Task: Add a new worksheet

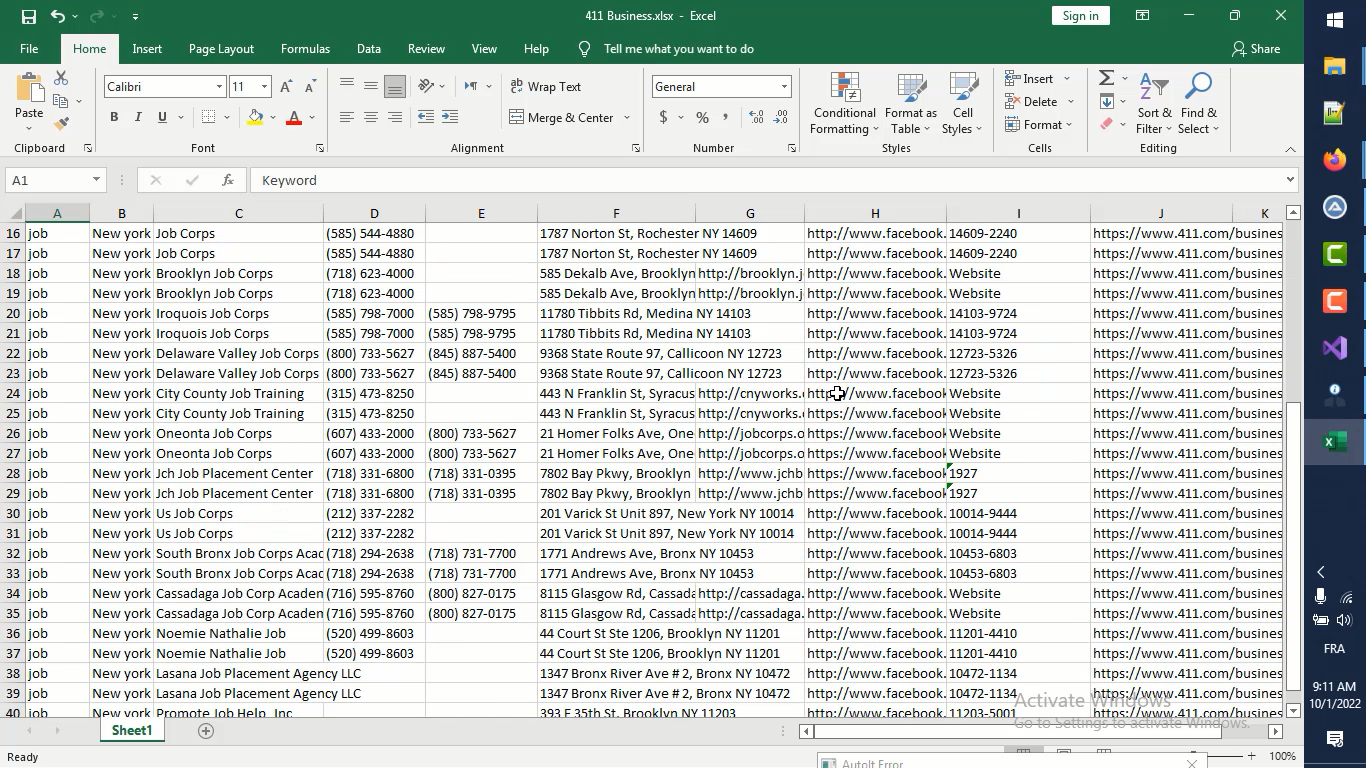Action: point(206,730)
